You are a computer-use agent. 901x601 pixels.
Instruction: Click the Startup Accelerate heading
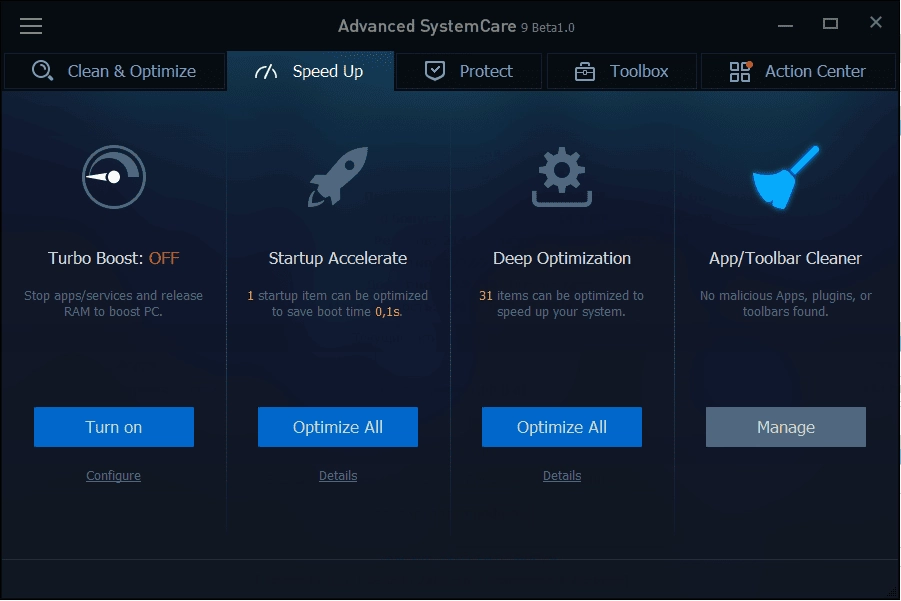coord(338,259)
